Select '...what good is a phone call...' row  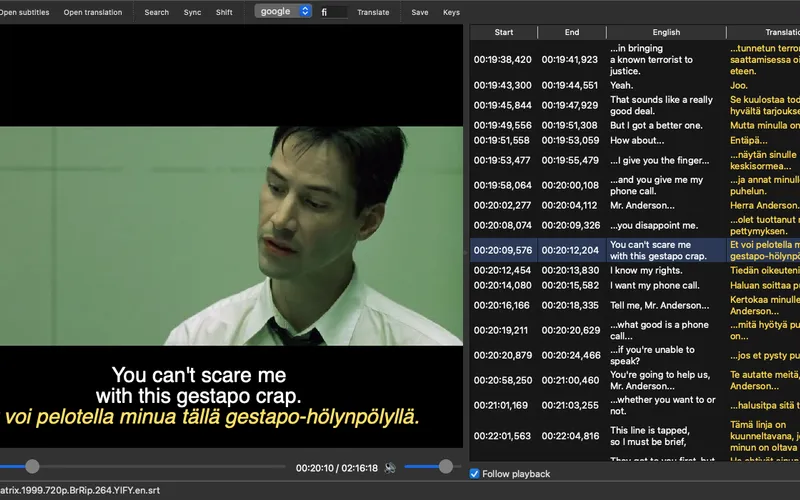(x=659, y=330)
